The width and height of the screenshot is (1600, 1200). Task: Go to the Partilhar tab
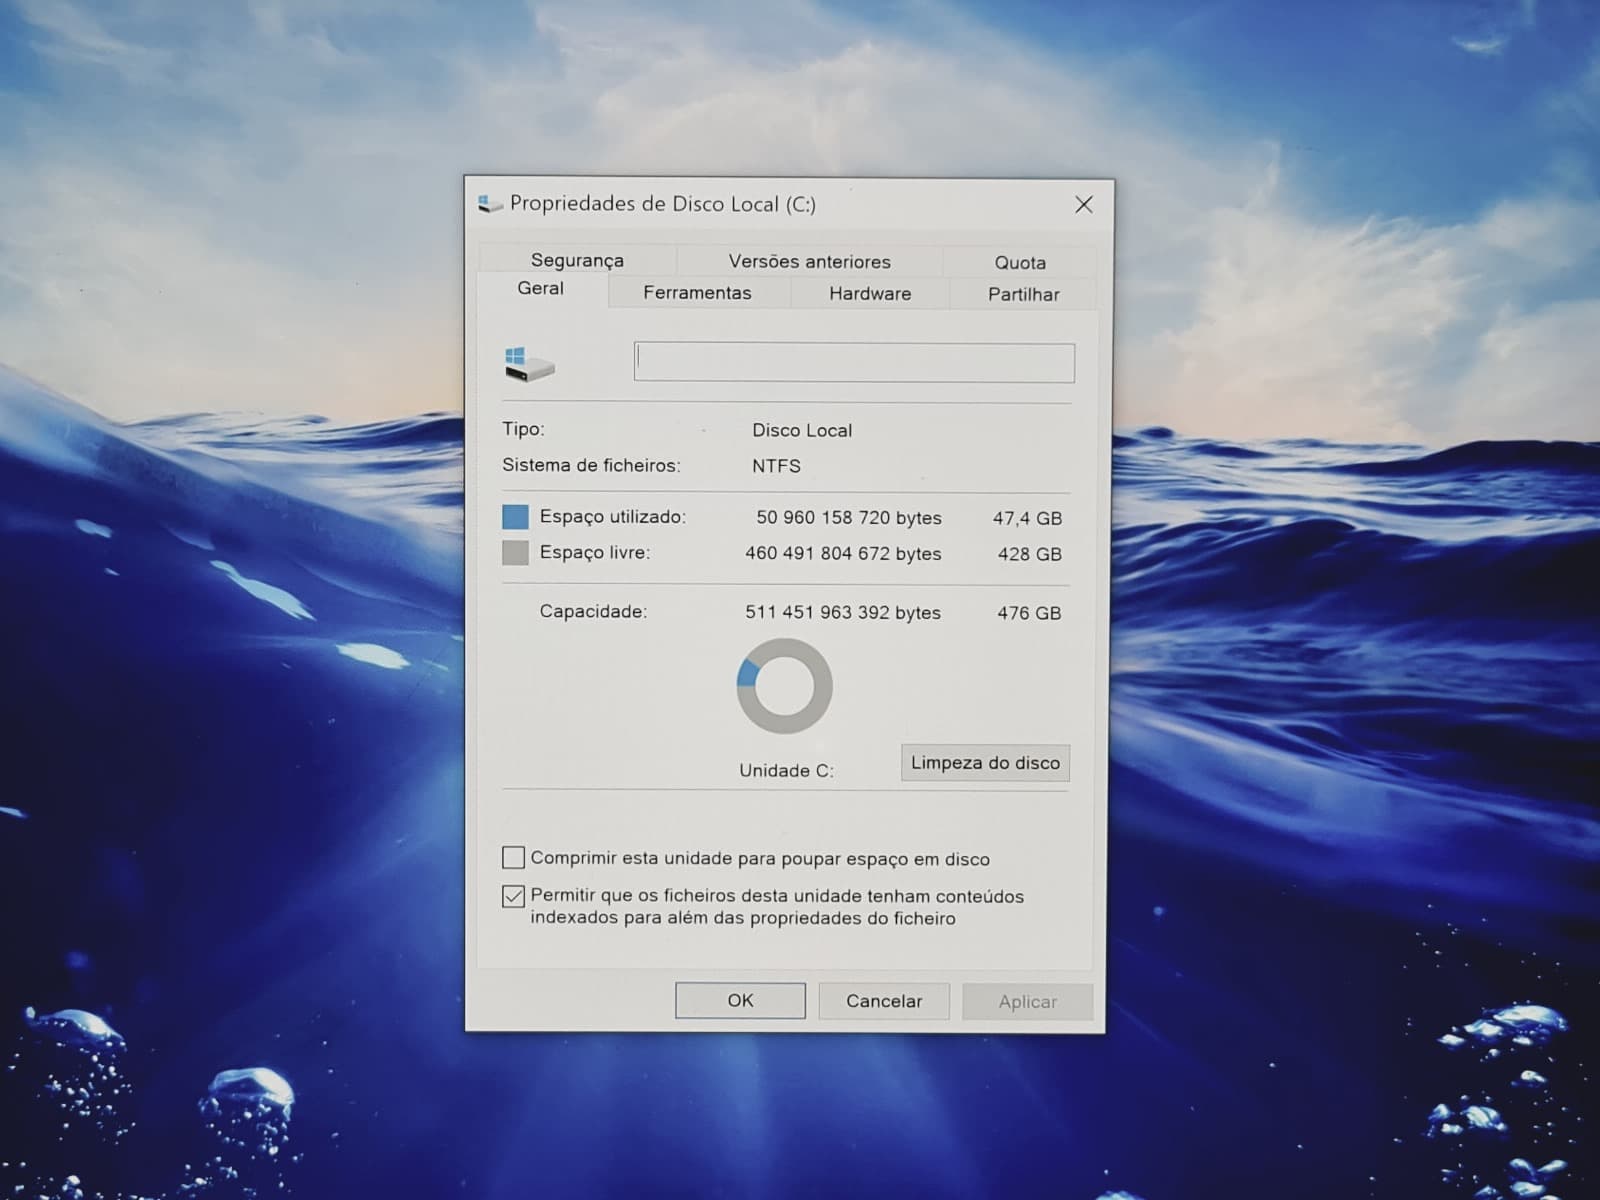(1023, 295)
